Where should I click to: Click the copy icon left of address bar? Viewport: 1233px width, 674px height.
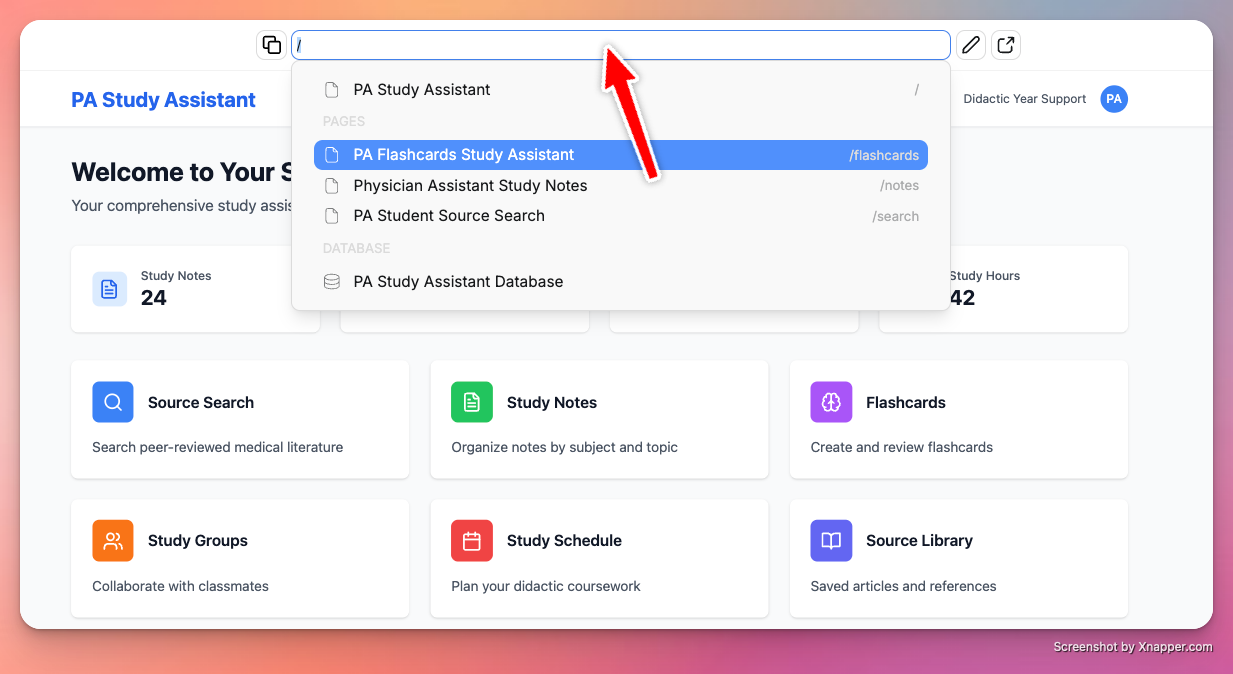click(271, 45)
